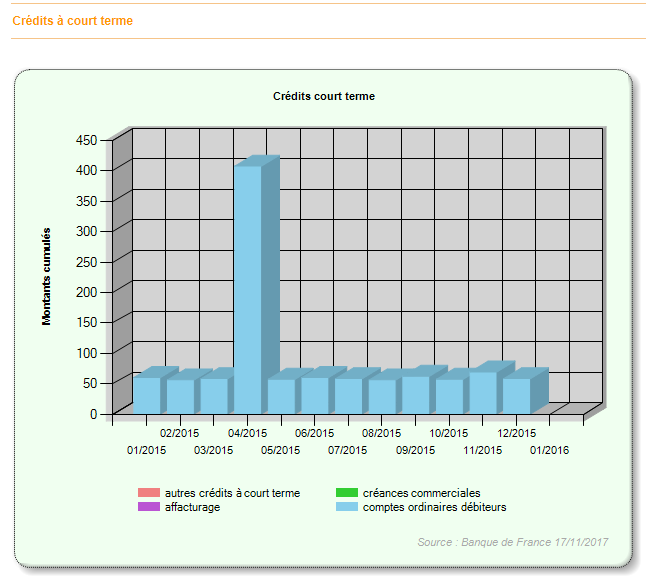Click the x-axis label 06/2015
Screen dimensions: 649x578
click(x=314, y=433)
